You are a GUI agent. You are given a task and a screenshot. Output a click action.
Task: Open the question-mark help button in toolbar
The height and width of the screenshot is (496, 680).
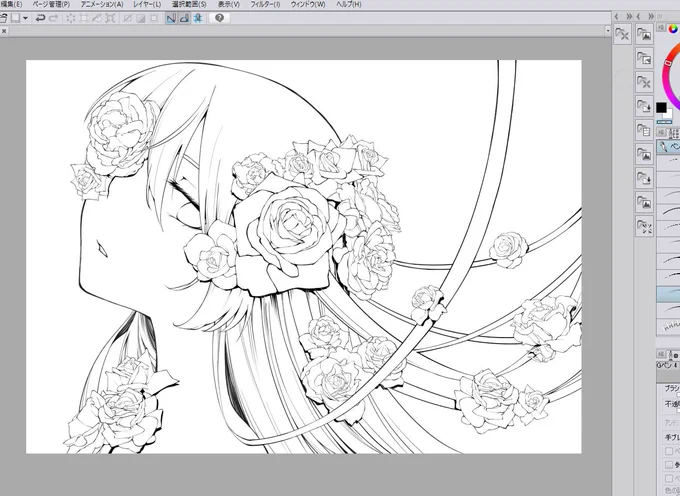[219, 18]
